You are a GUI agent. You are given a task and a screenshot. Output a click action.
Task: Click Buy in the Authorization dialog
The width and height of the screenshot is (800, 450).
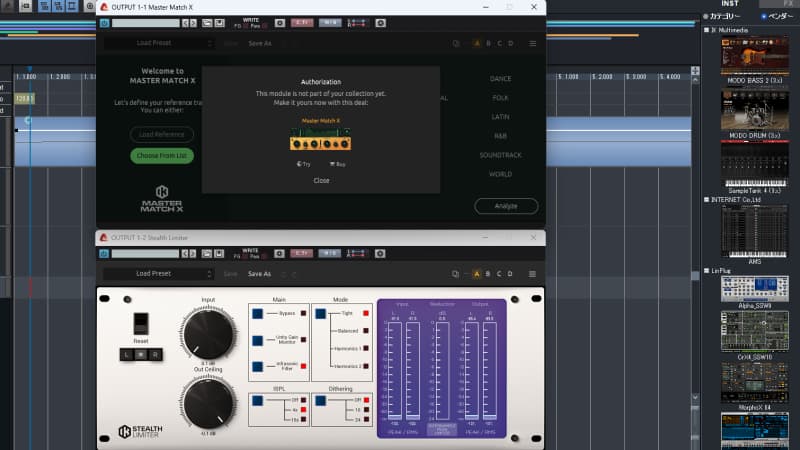338,164
